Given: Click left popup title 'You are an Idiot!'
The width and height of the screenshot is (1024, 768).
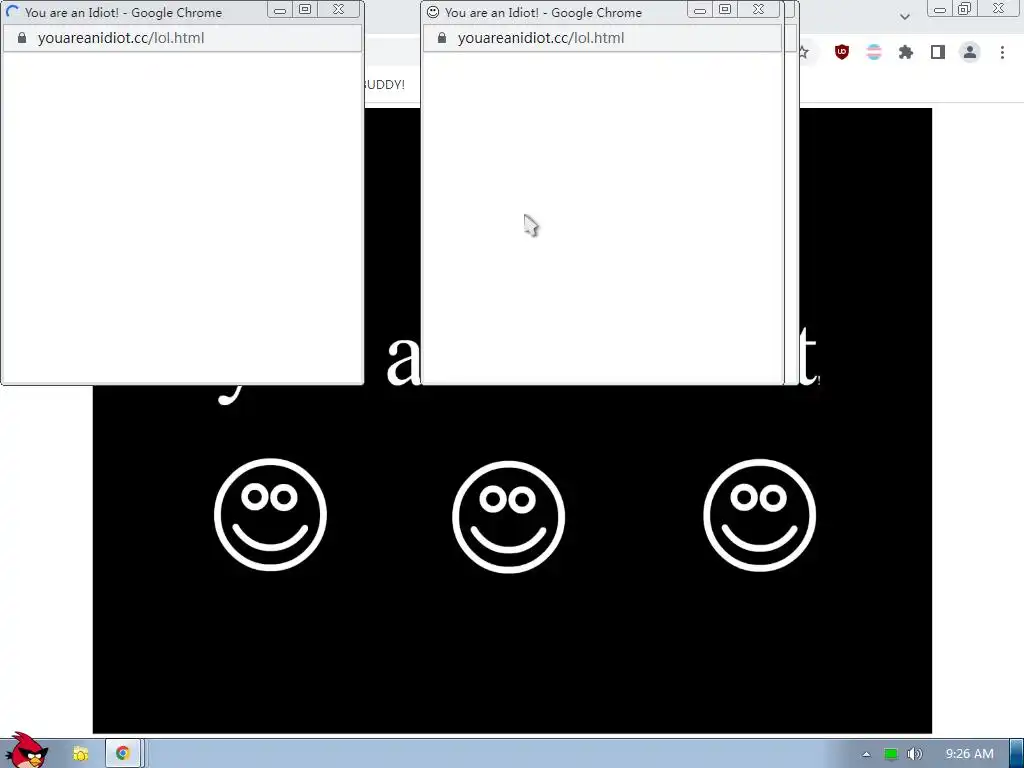Looking at the screenshot, I should click(x=72, y=12).
